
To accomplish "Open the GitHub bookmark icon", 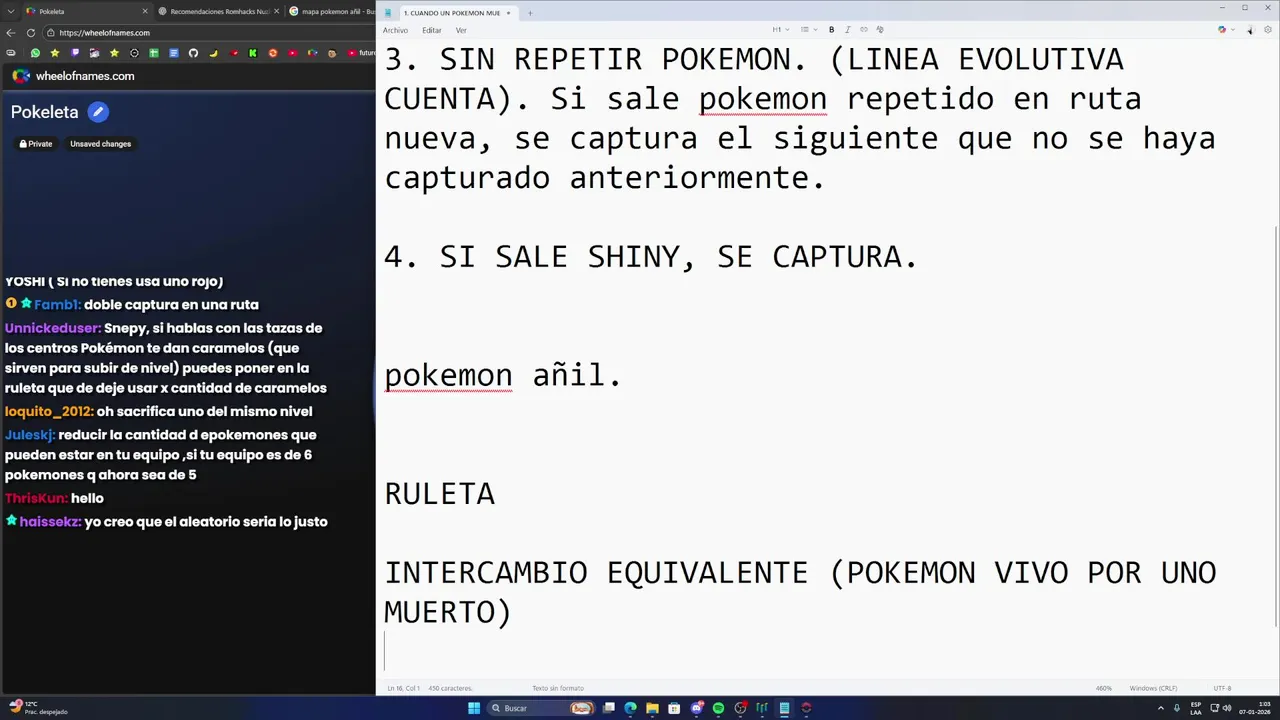I will (x=193, y=53).
